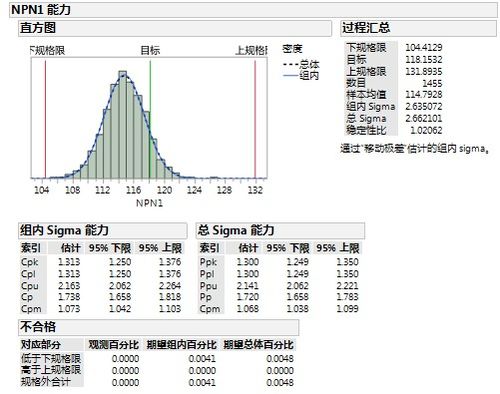Click the 组内 solid-line legend entry
This screenshot has width=500, height=394.
(301, 76)
